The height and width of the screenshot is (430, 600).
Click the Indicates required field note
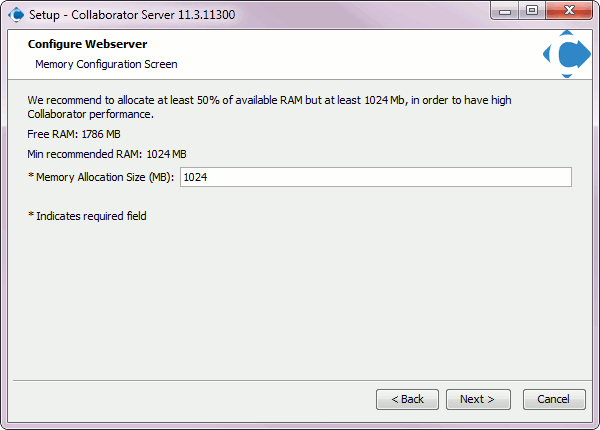(x=91, y=216)
